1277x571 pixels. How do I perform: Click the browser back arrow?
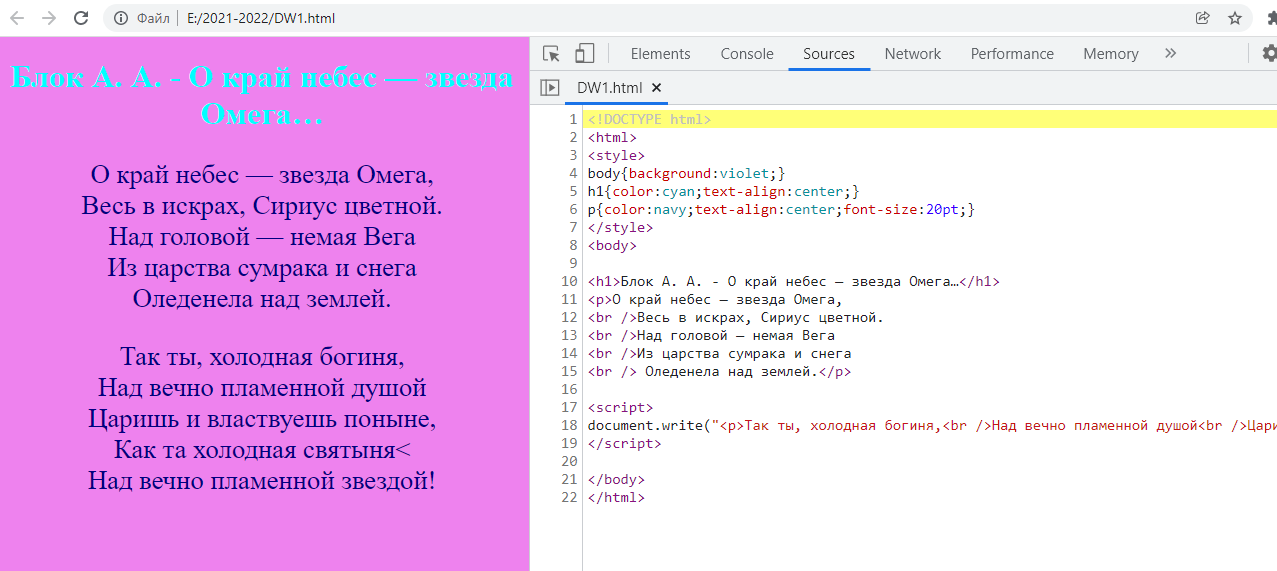coord(17,18)
